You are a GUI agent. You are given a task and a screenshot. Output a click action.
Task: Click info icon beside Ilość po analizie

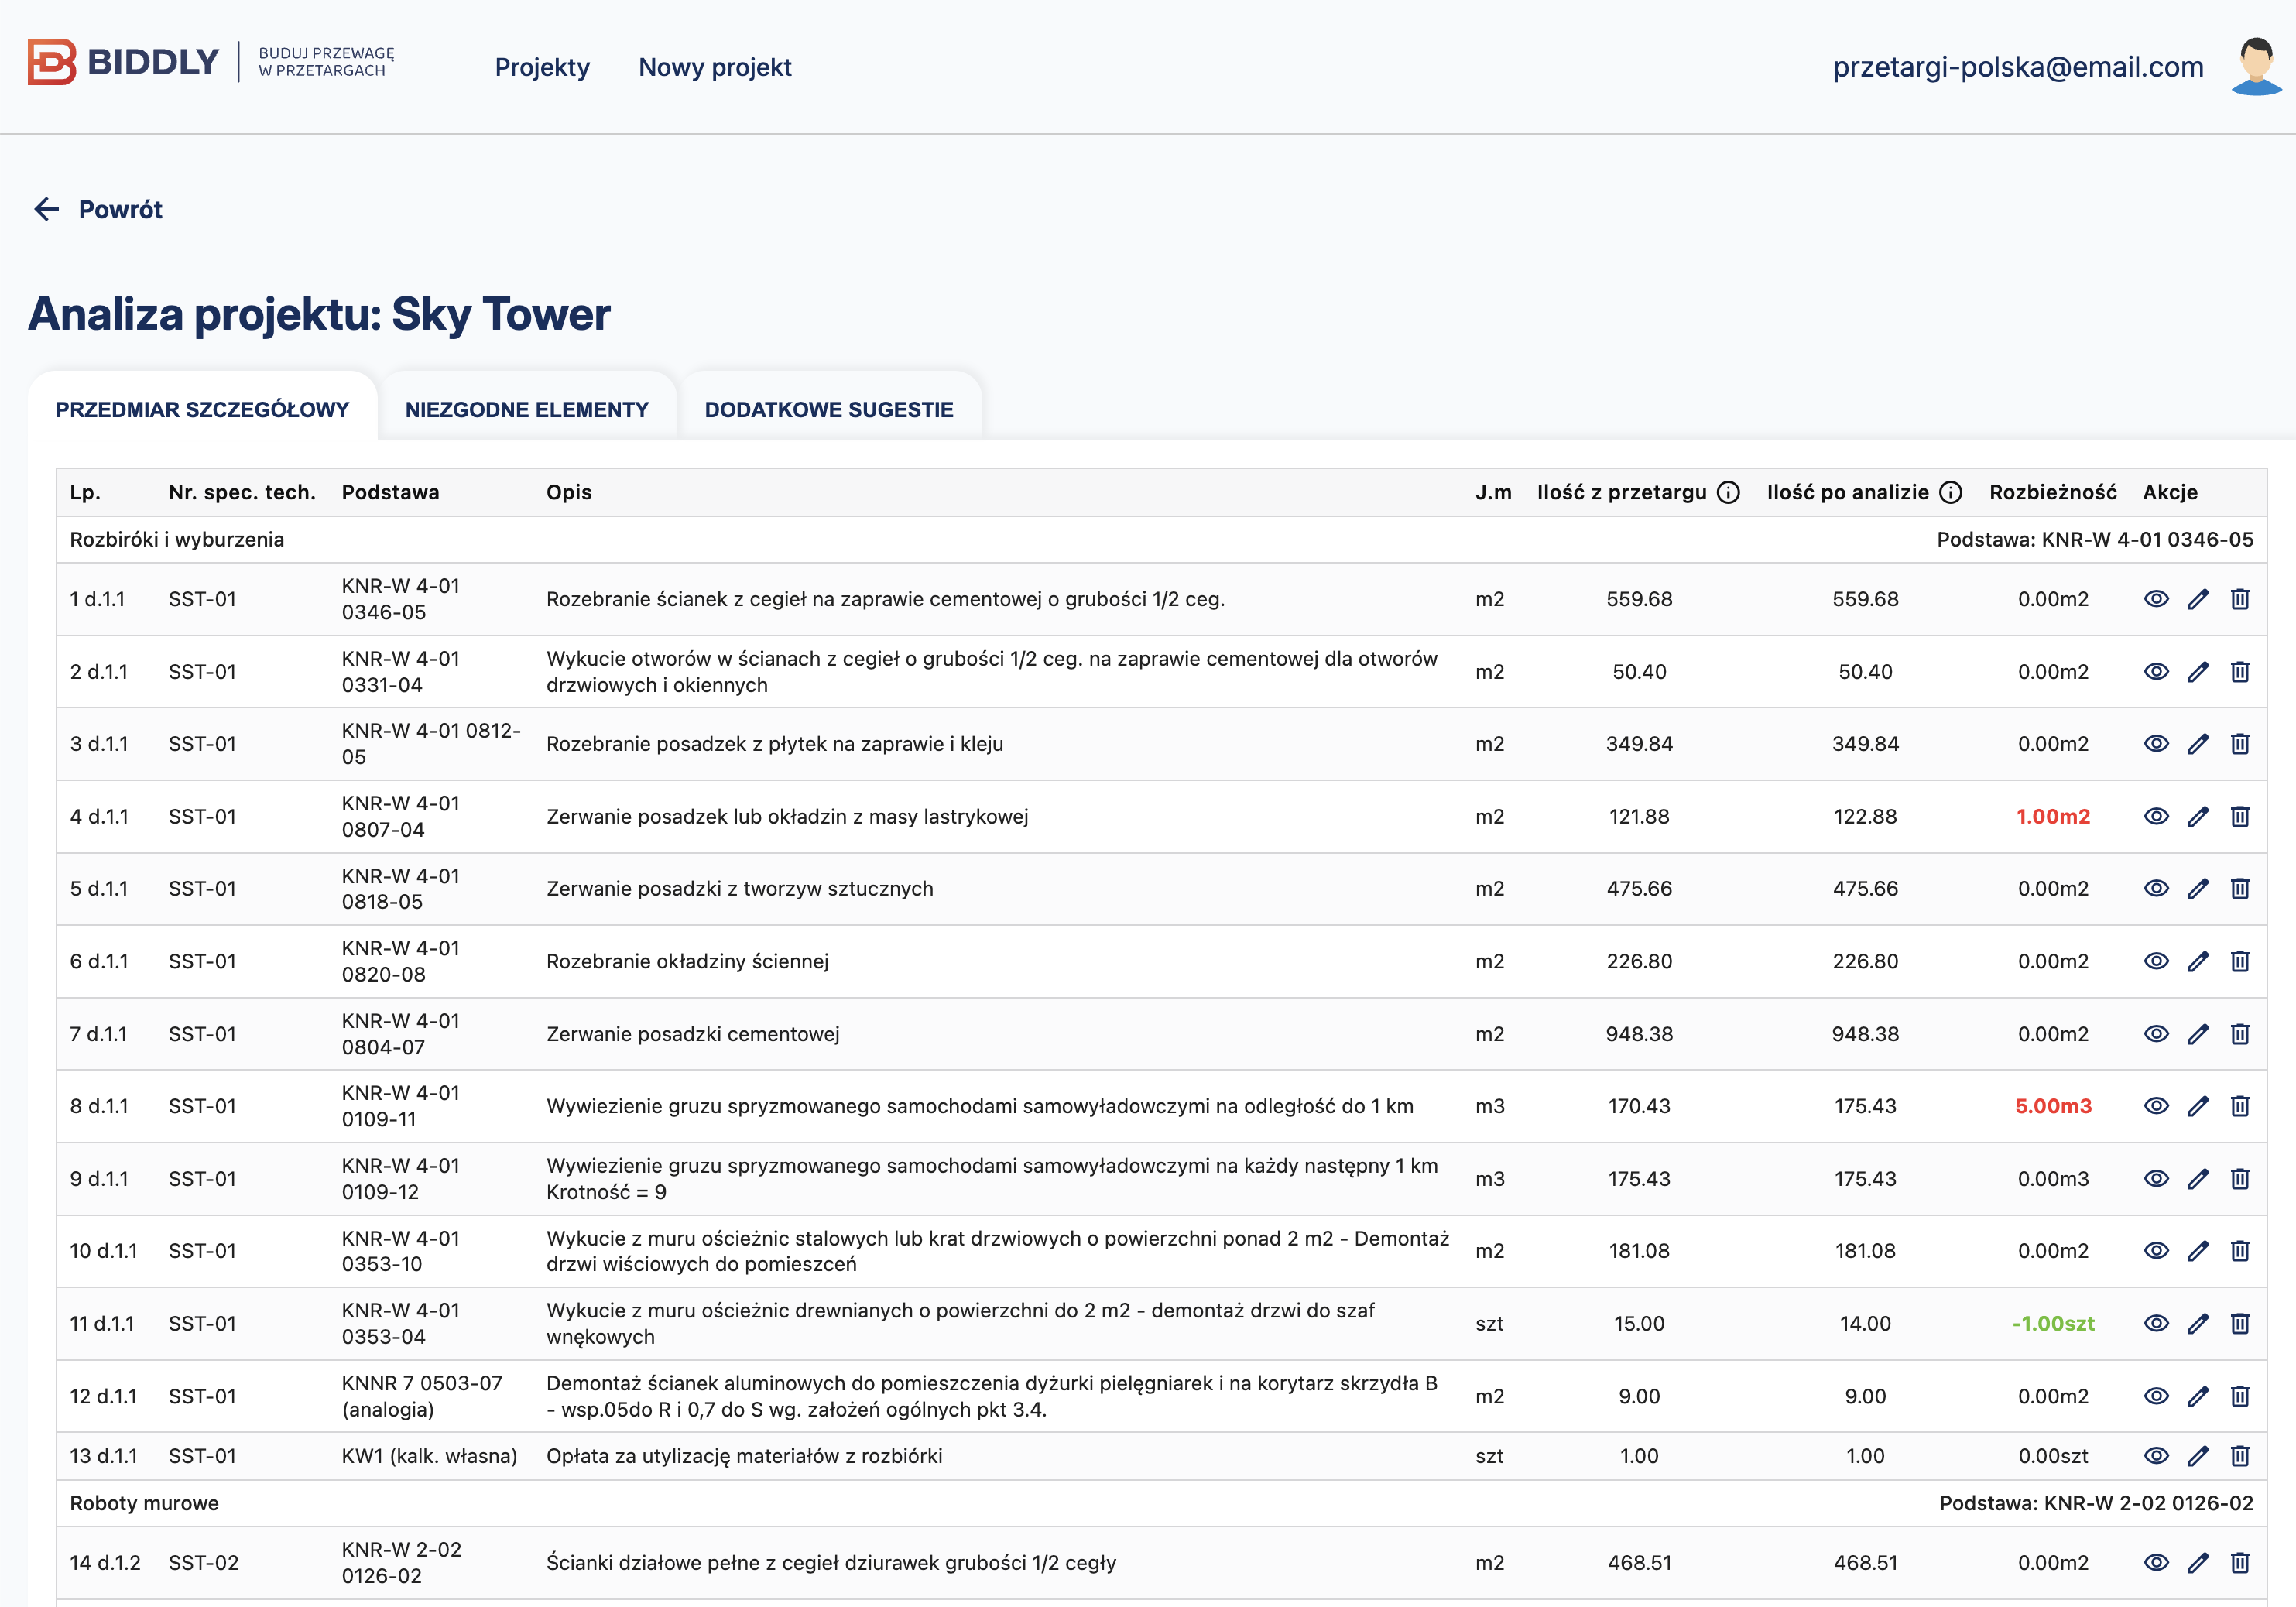[x=1950, y=492]
